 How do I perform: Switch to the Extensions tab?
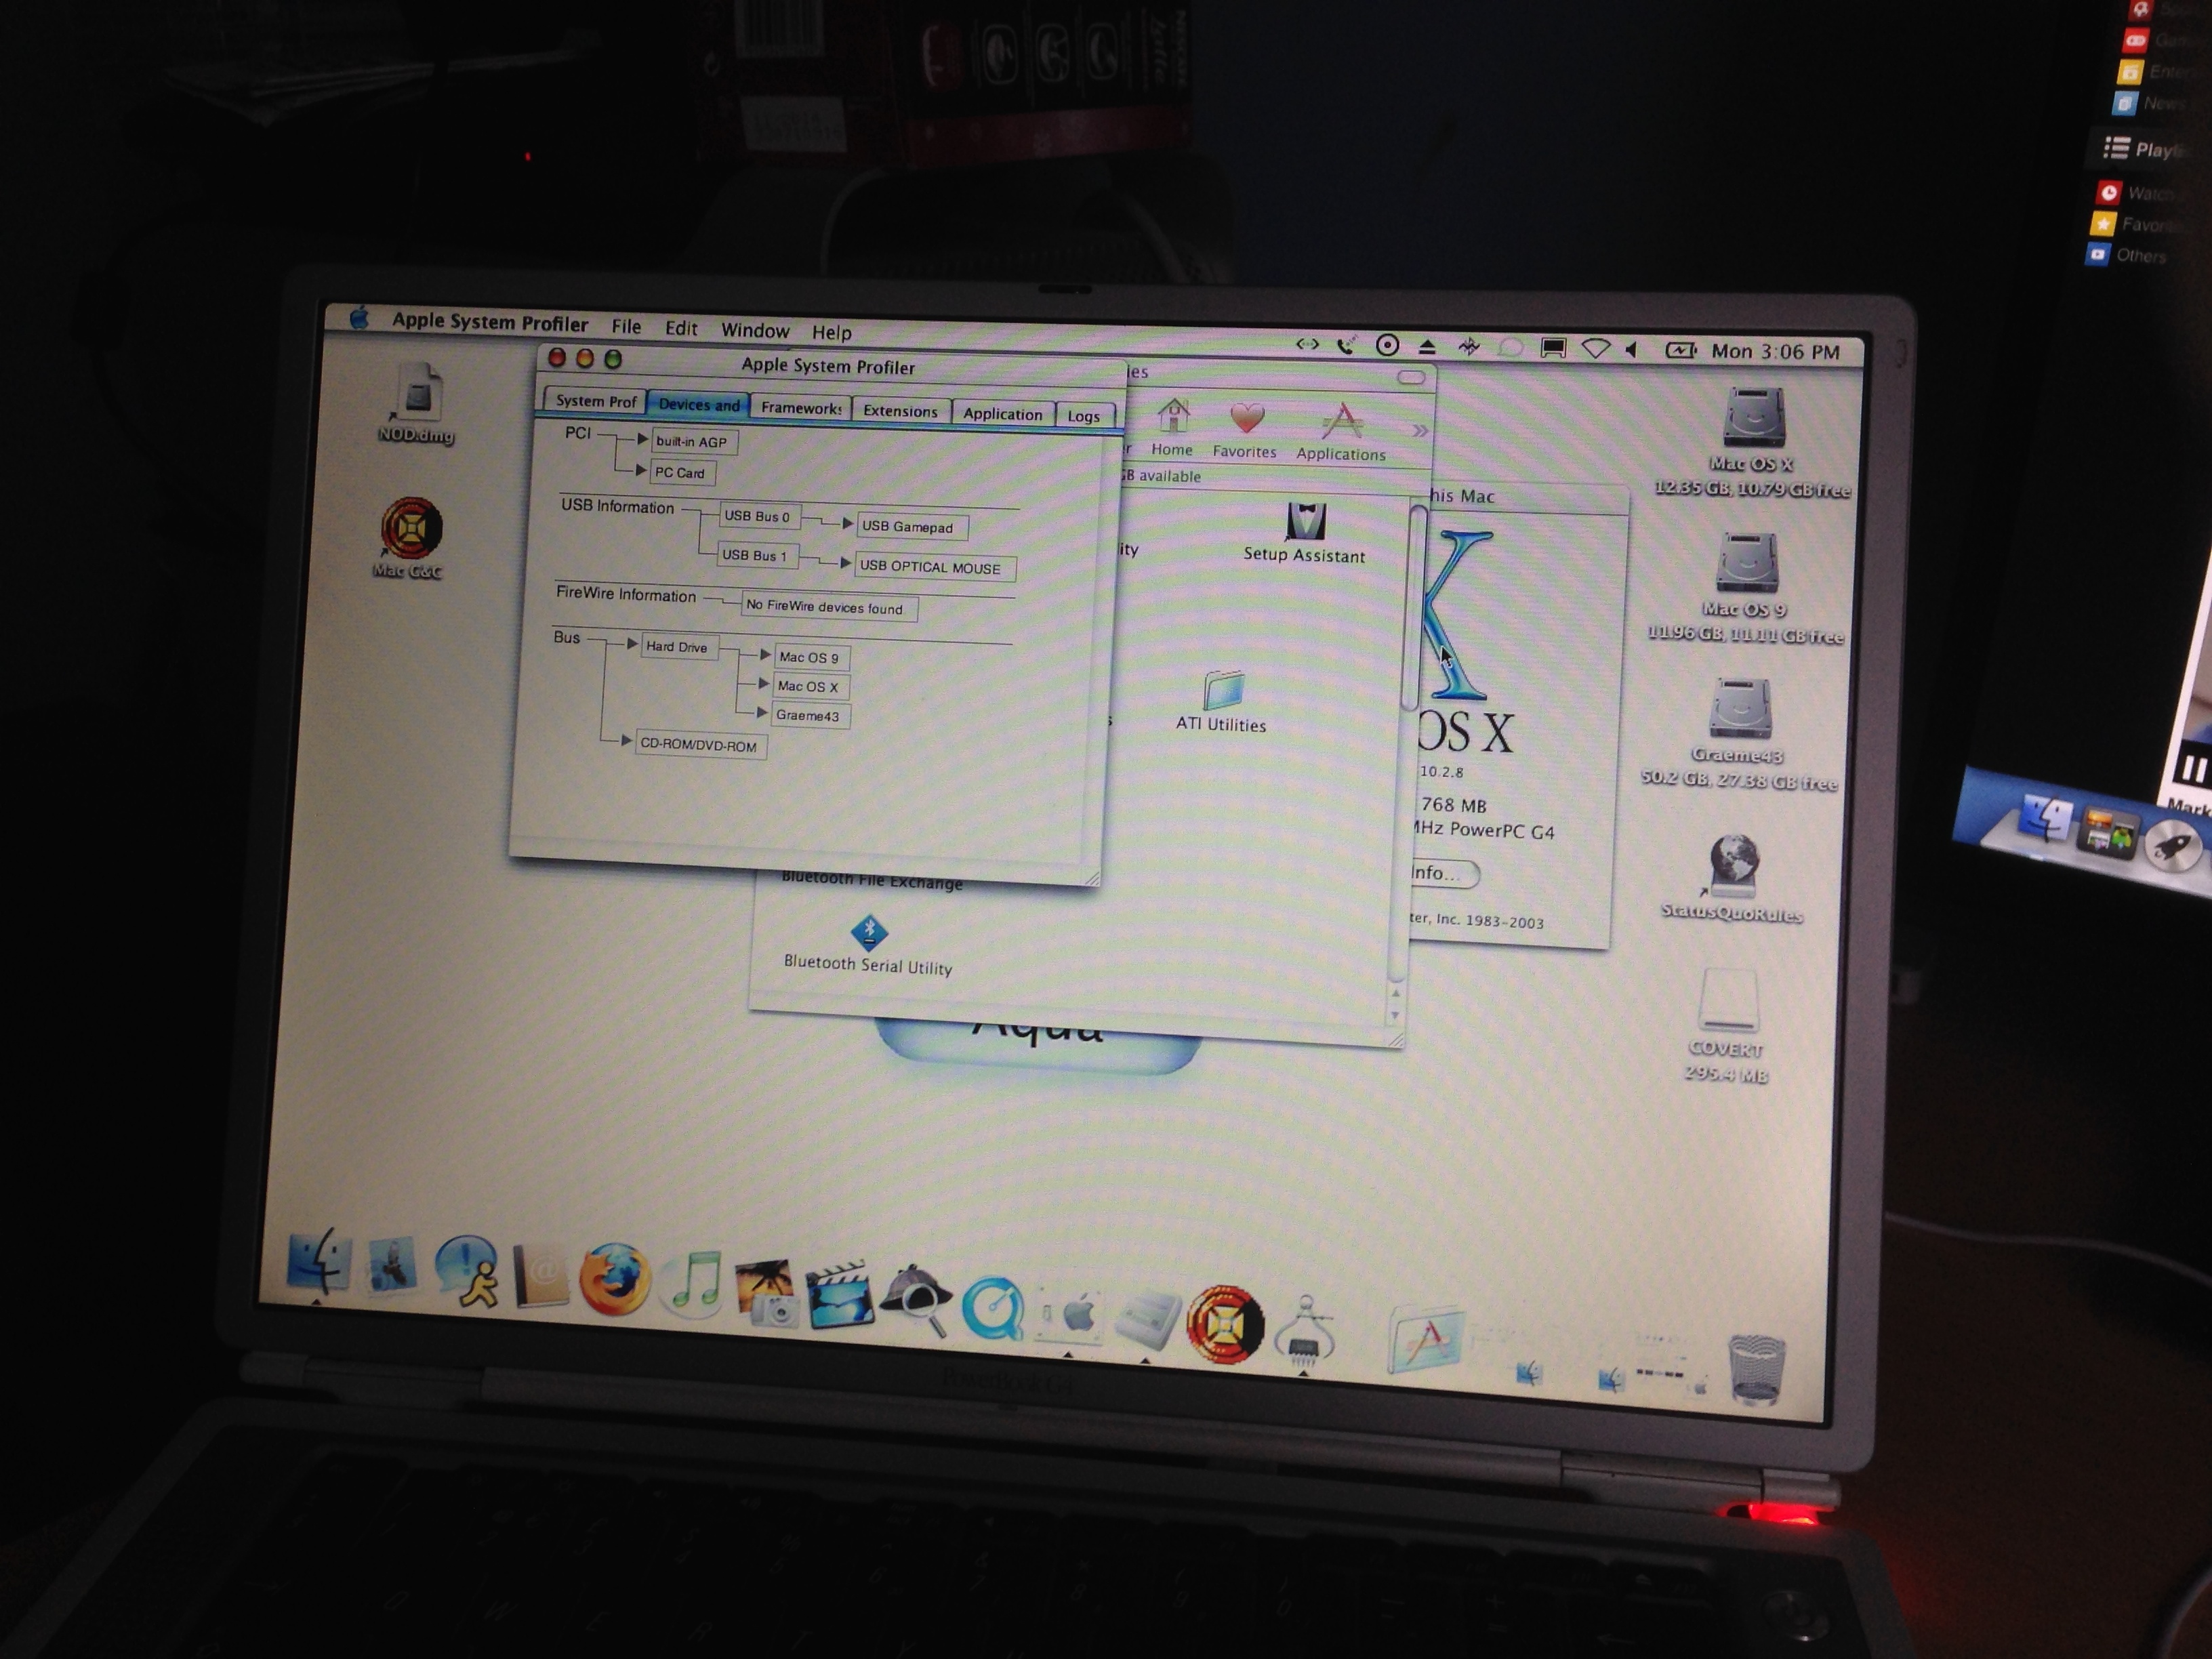point(900,411)
